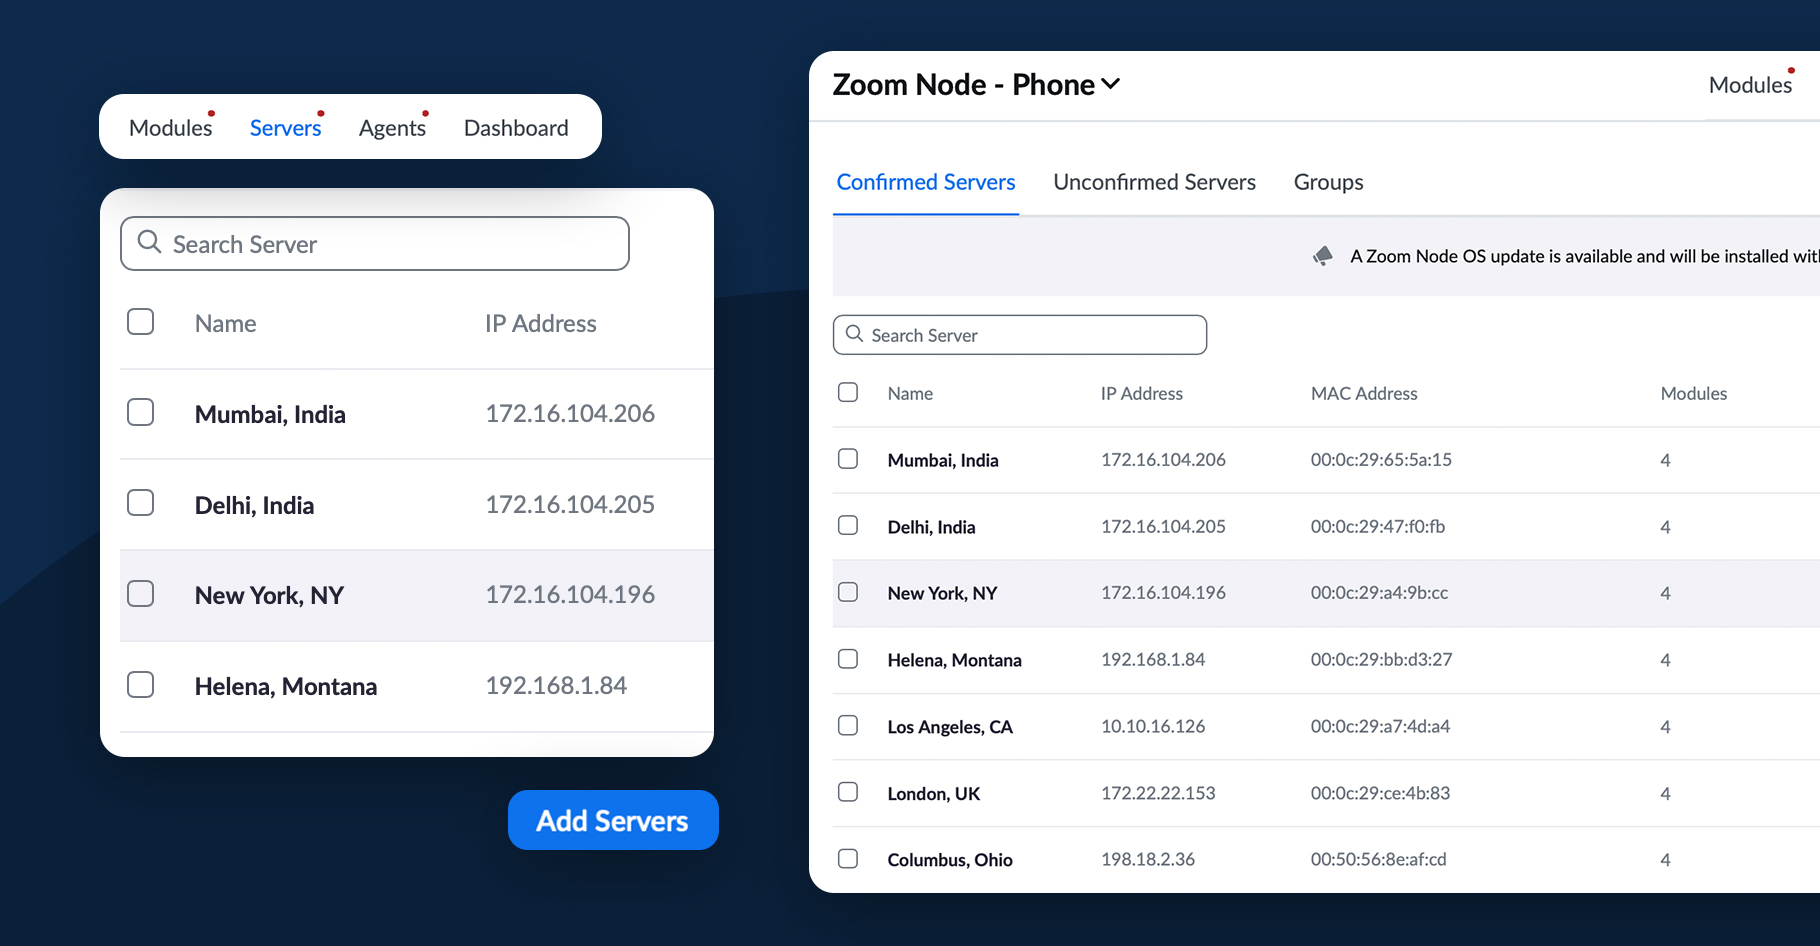Go to Dashboard in the navigation pill
Viewport: 1820px width, 946px height.
[516, 128]
